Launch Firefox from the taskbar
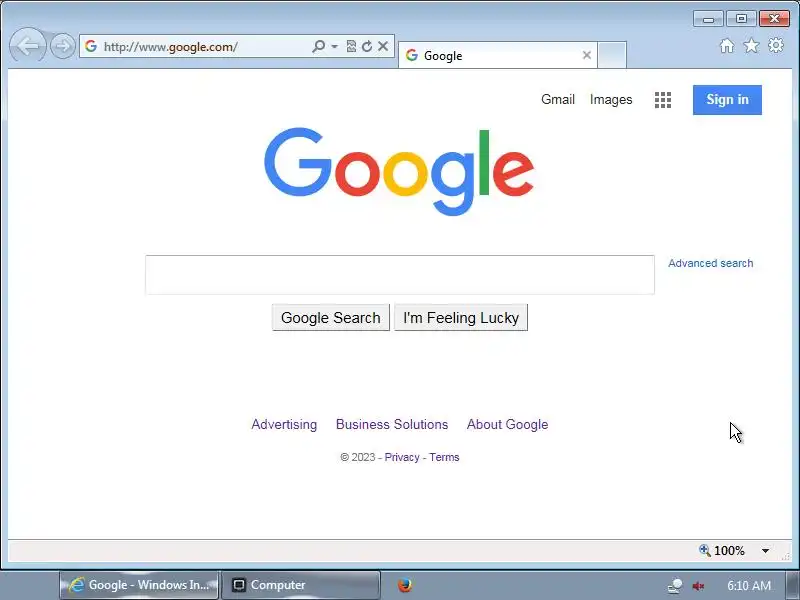The image size is (800, 600). tap(405, 585)
